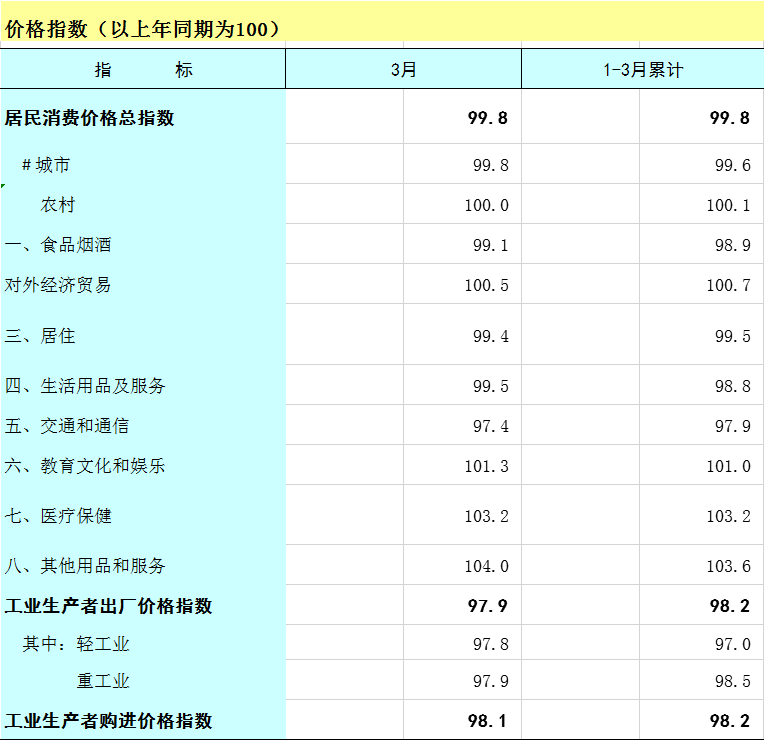Select the 工业生产者出厂价格指数 row label
Image resolution: width=764 pixels, height=740 pixels.
click(109, 606)
